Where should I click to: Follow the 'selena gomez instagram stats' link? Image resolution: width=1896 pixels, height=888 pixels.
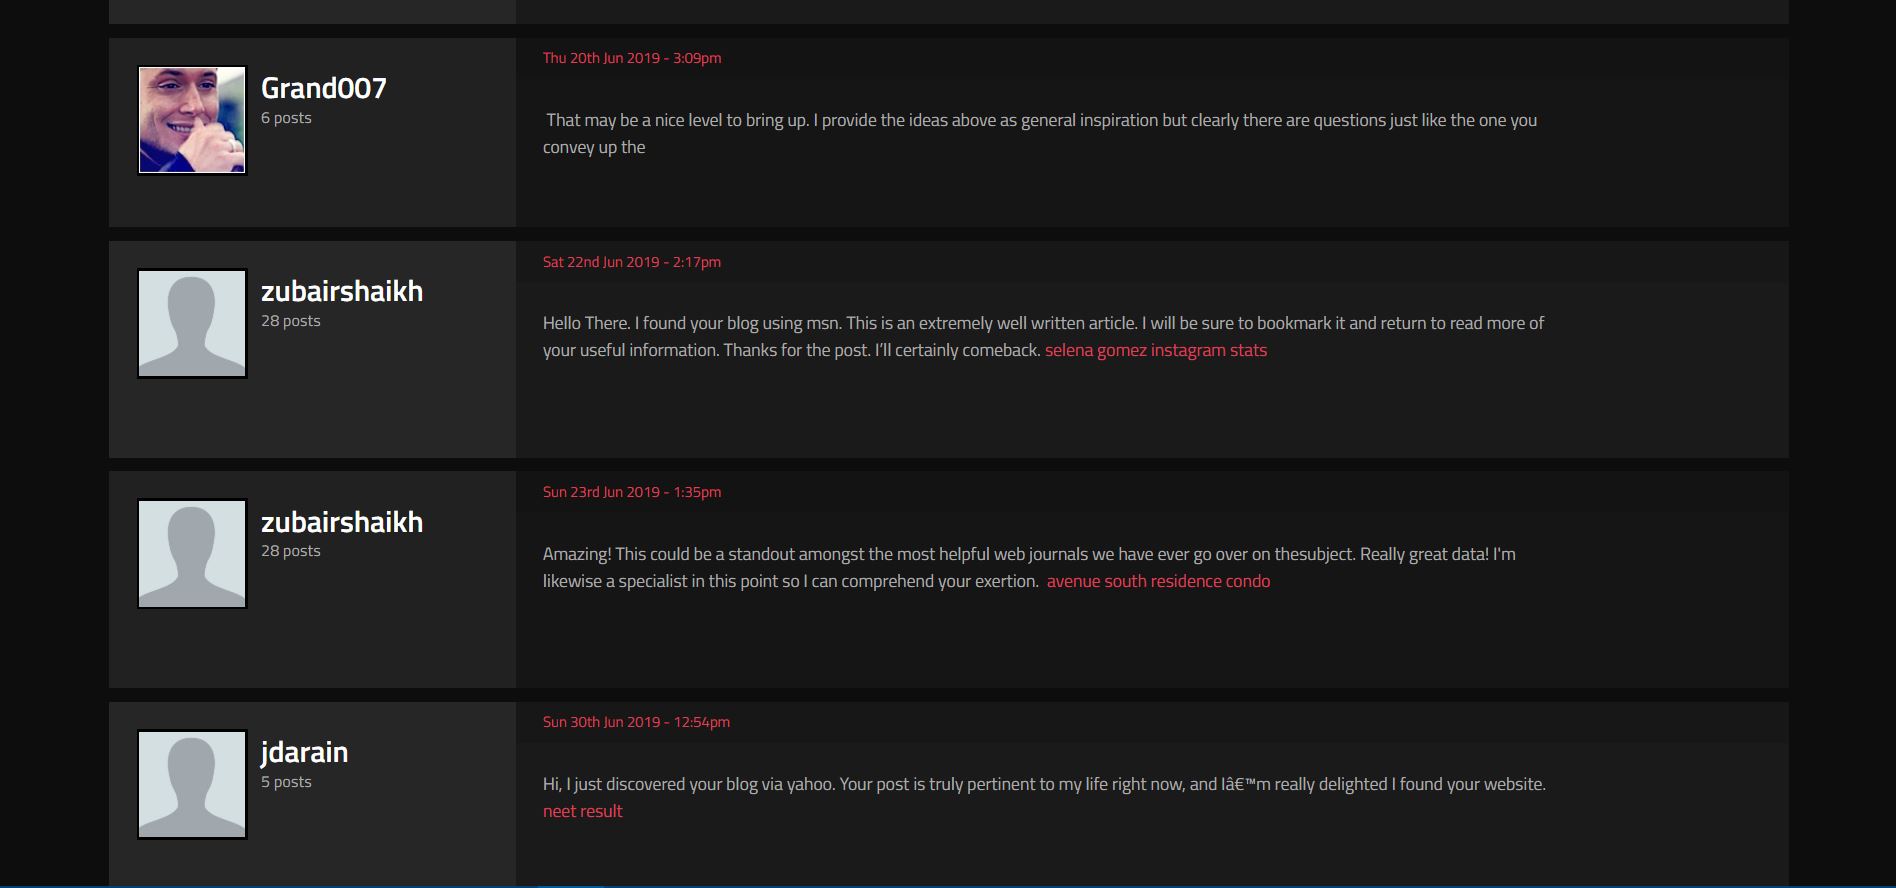click(1155, 350)
